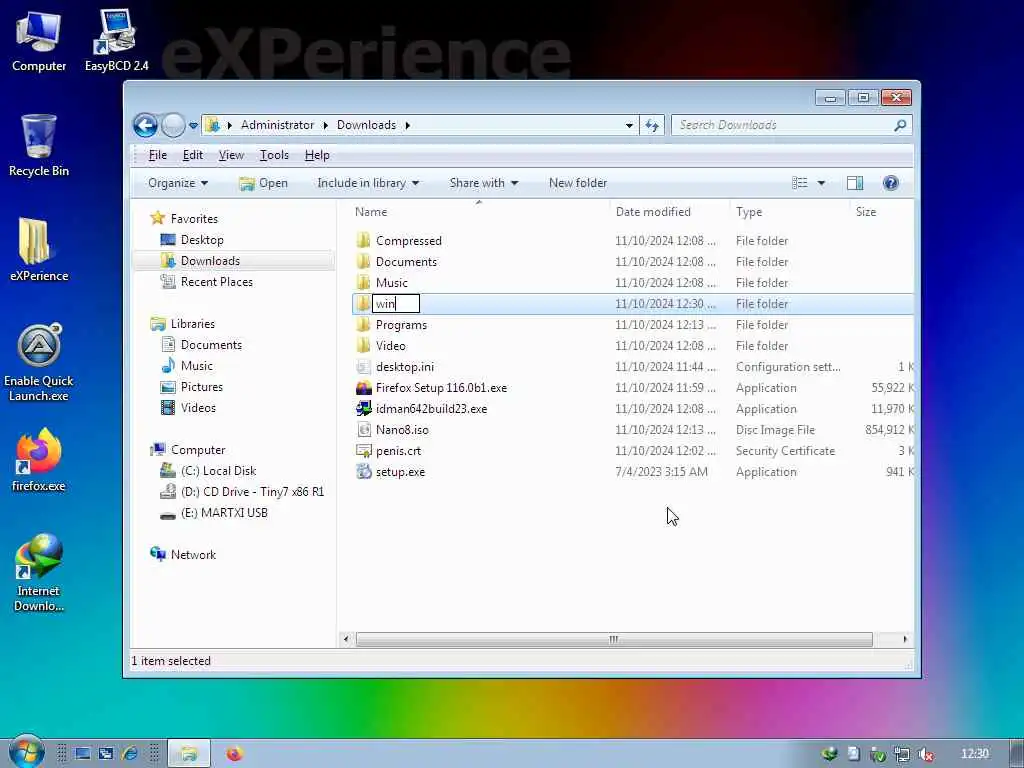Open the Help menu
1024x768 pixels.
tap(317, 155)
